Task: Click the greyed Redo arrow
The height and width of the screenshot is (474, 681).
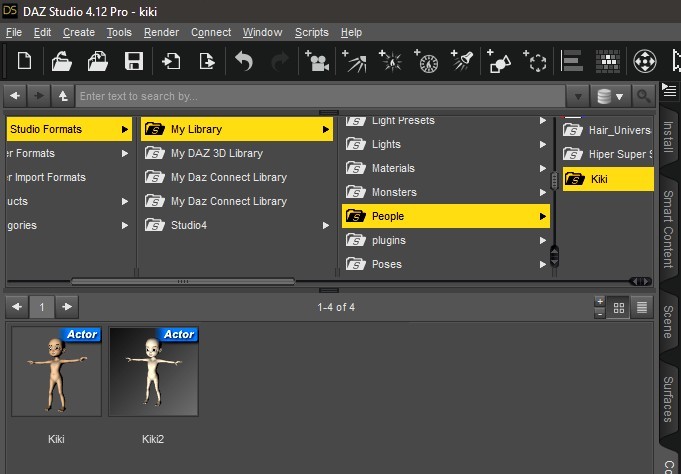Action: (x=279, y=61)
